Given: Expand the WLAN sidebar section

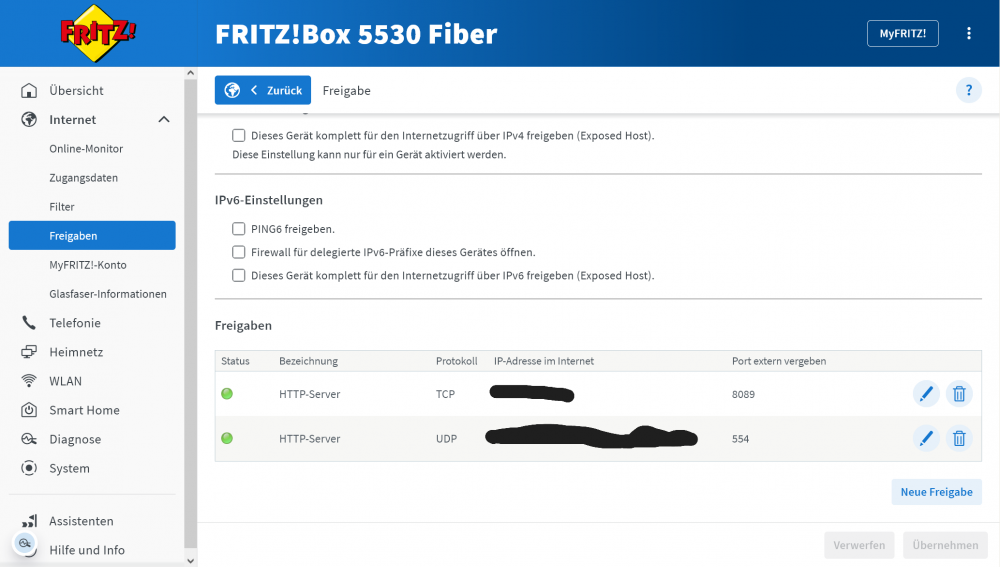Looking at the screenshot, I should (65, 381).
